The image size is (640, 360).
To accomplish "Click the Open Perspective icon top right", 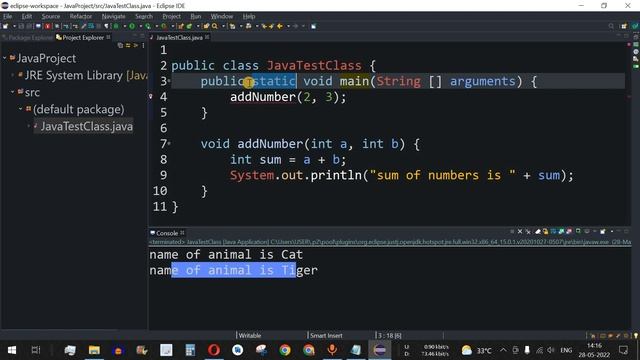I will (x=624, y=26).
